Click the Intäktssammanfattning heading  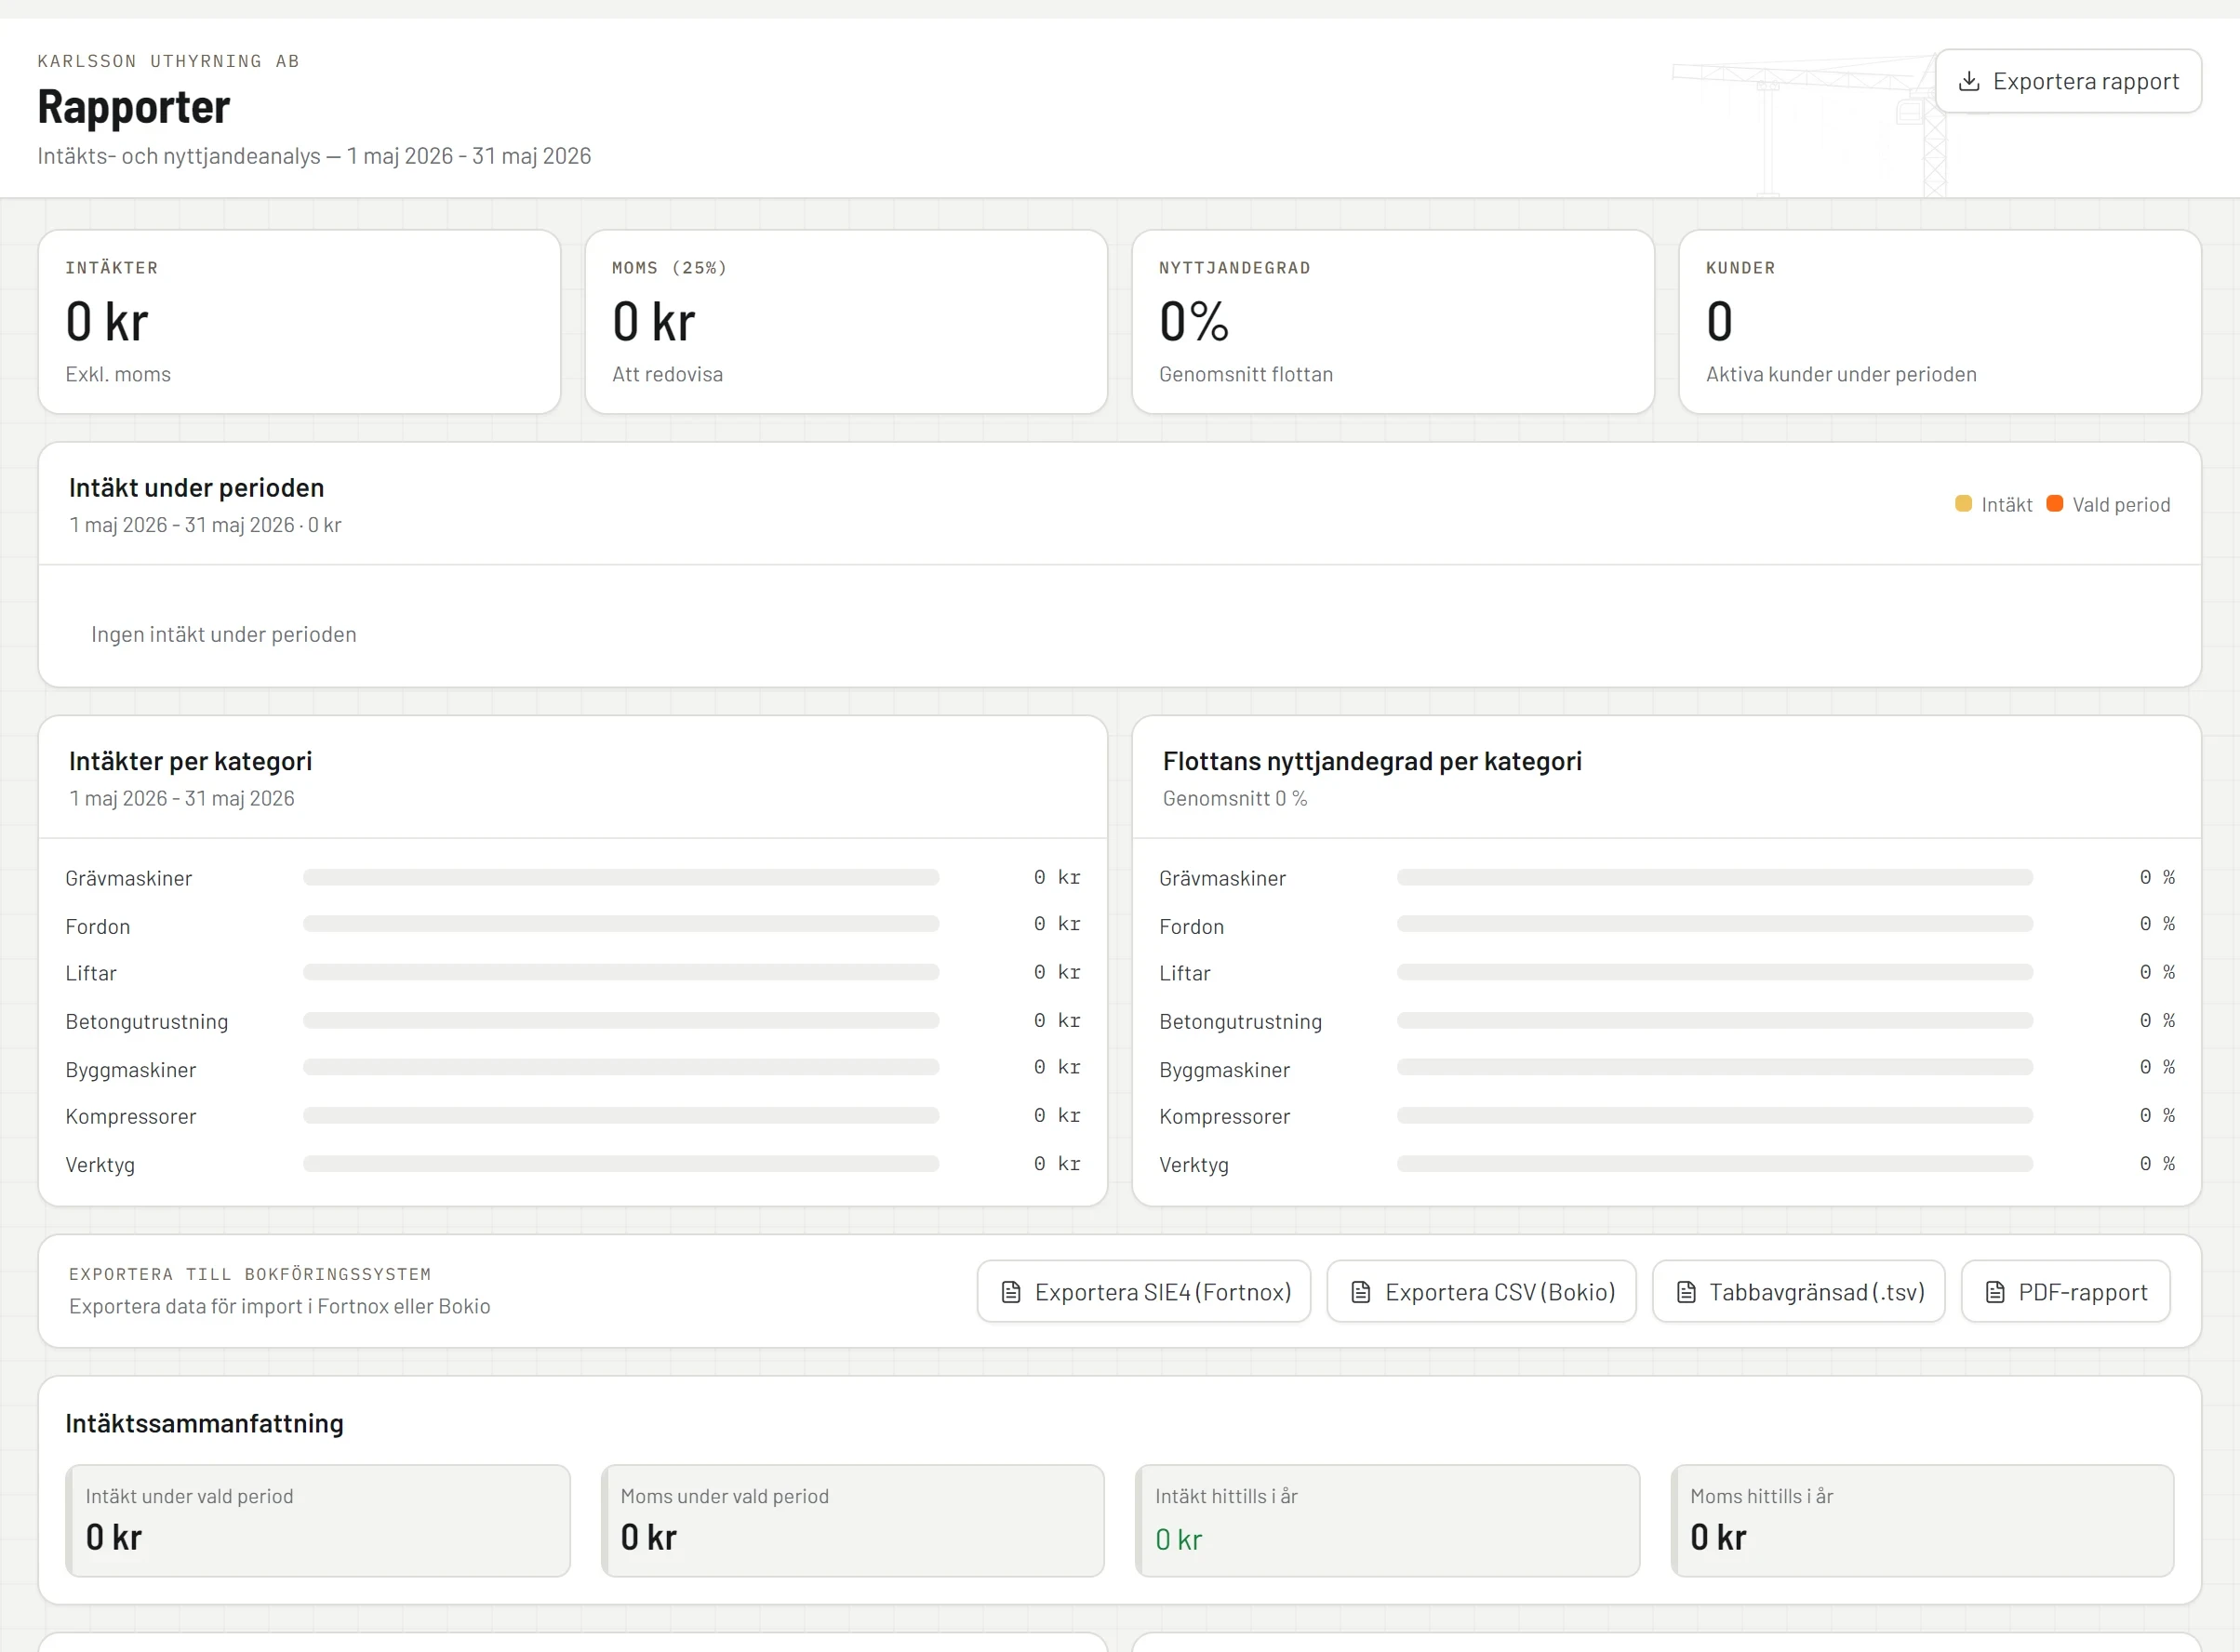point(204,1423)
